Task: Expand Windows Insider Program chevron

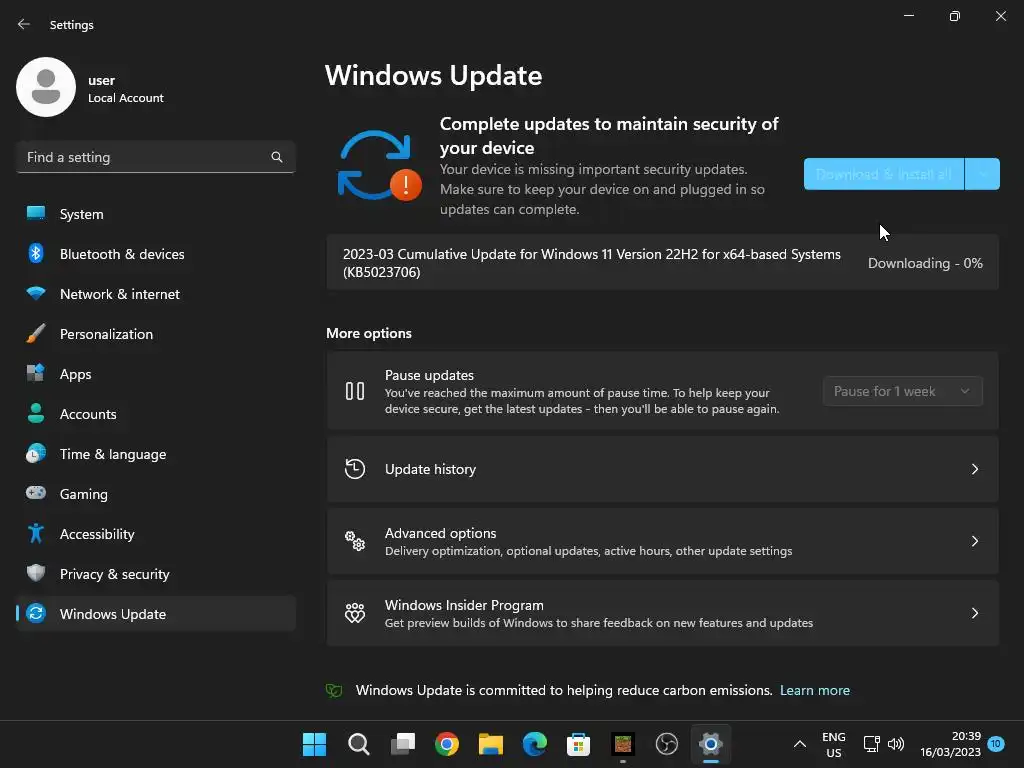Action: coord(974,613)
